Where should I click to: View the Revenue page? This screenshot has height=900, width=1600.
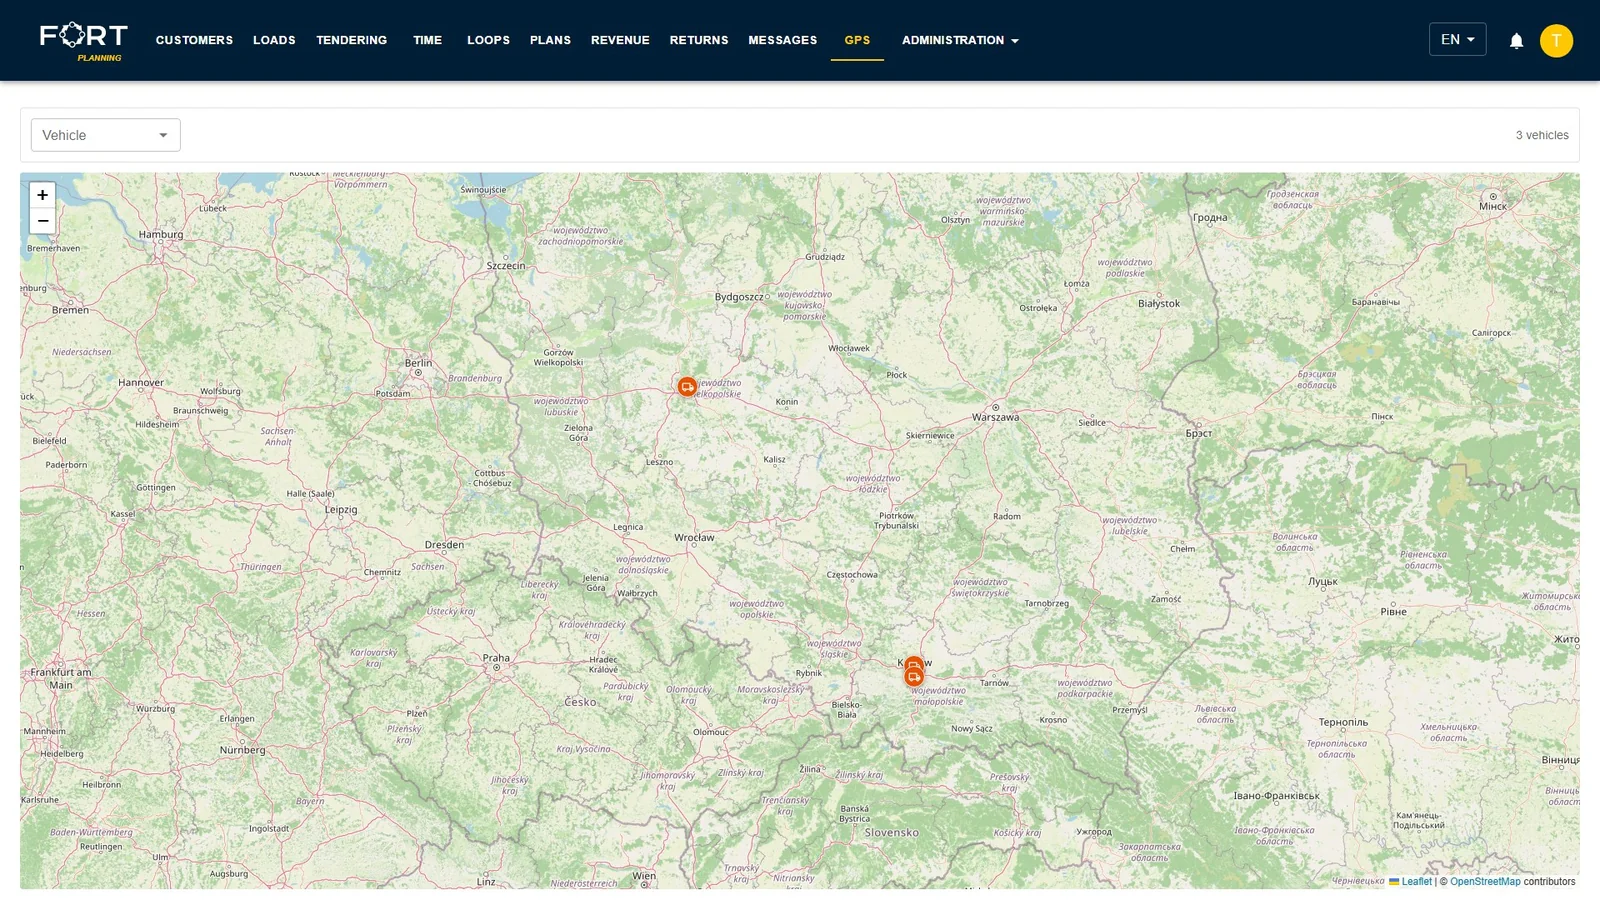pyautogui.click(x=620, y=41)
